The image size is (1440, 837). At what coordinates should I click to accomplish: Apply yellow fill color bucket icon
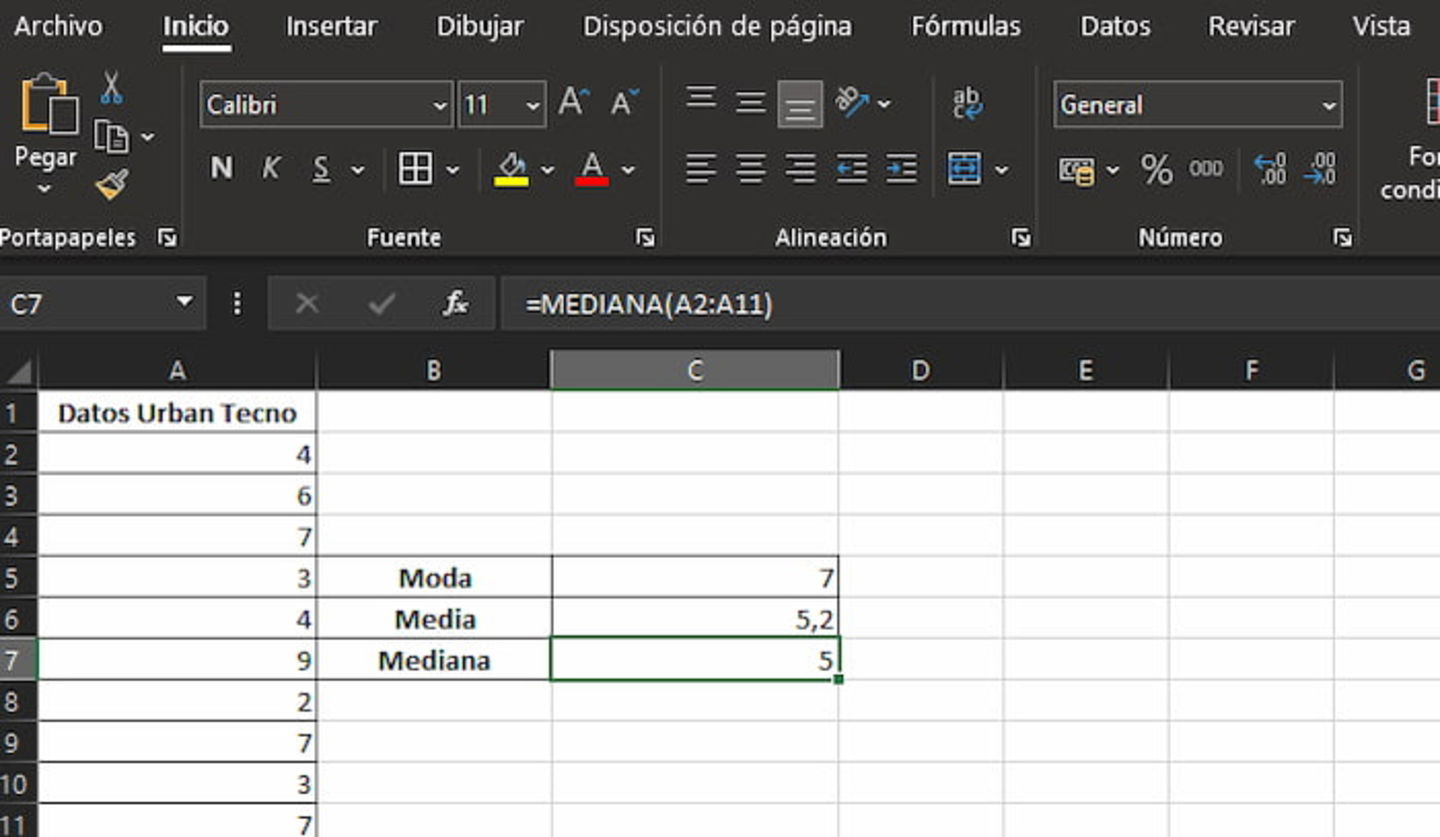point(511,168)
